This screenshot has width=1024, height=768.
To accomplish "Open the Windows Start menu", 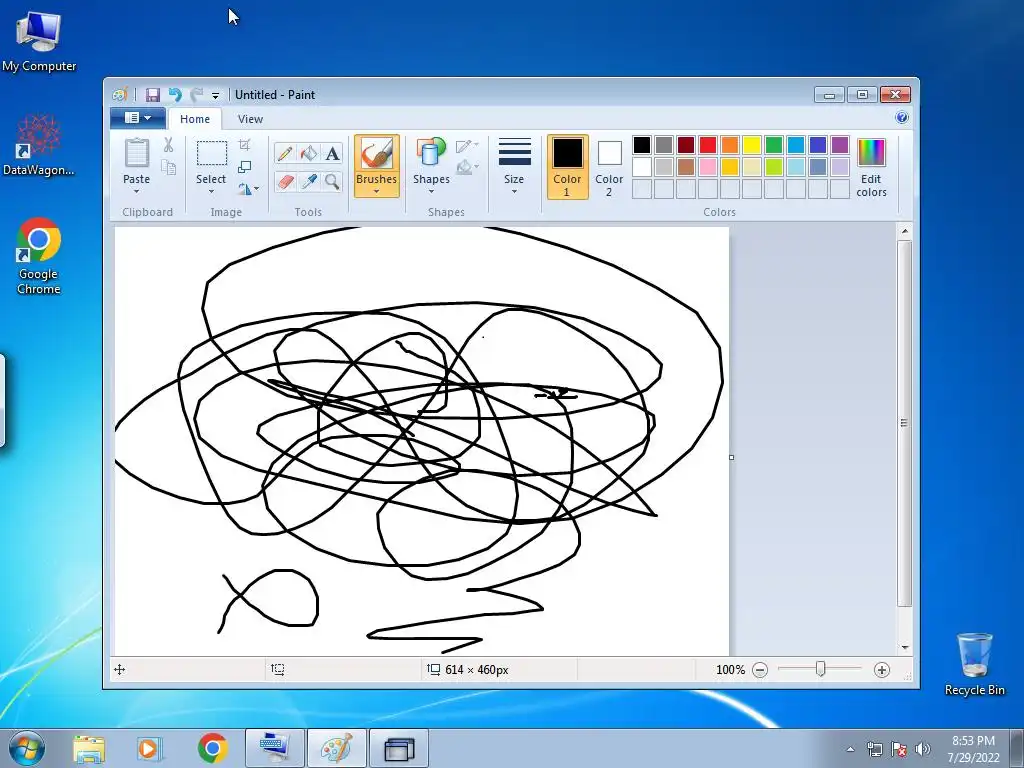I will pos(27,748).
